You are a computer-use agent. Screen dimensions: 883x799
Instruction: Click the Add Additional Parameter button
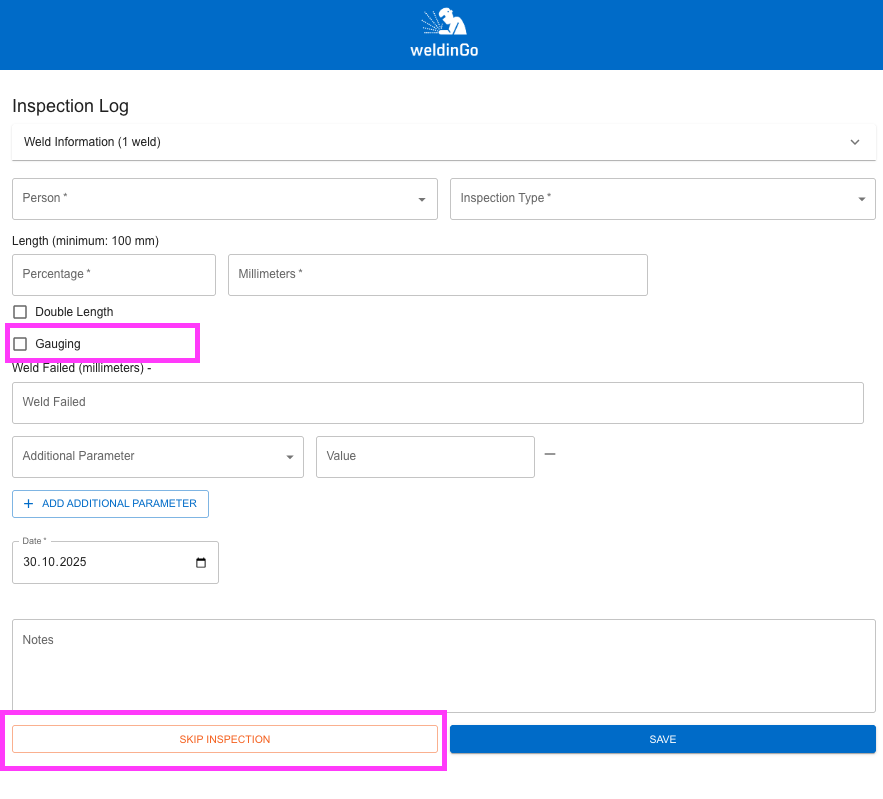pyautogui.click(x=110, y=504)
